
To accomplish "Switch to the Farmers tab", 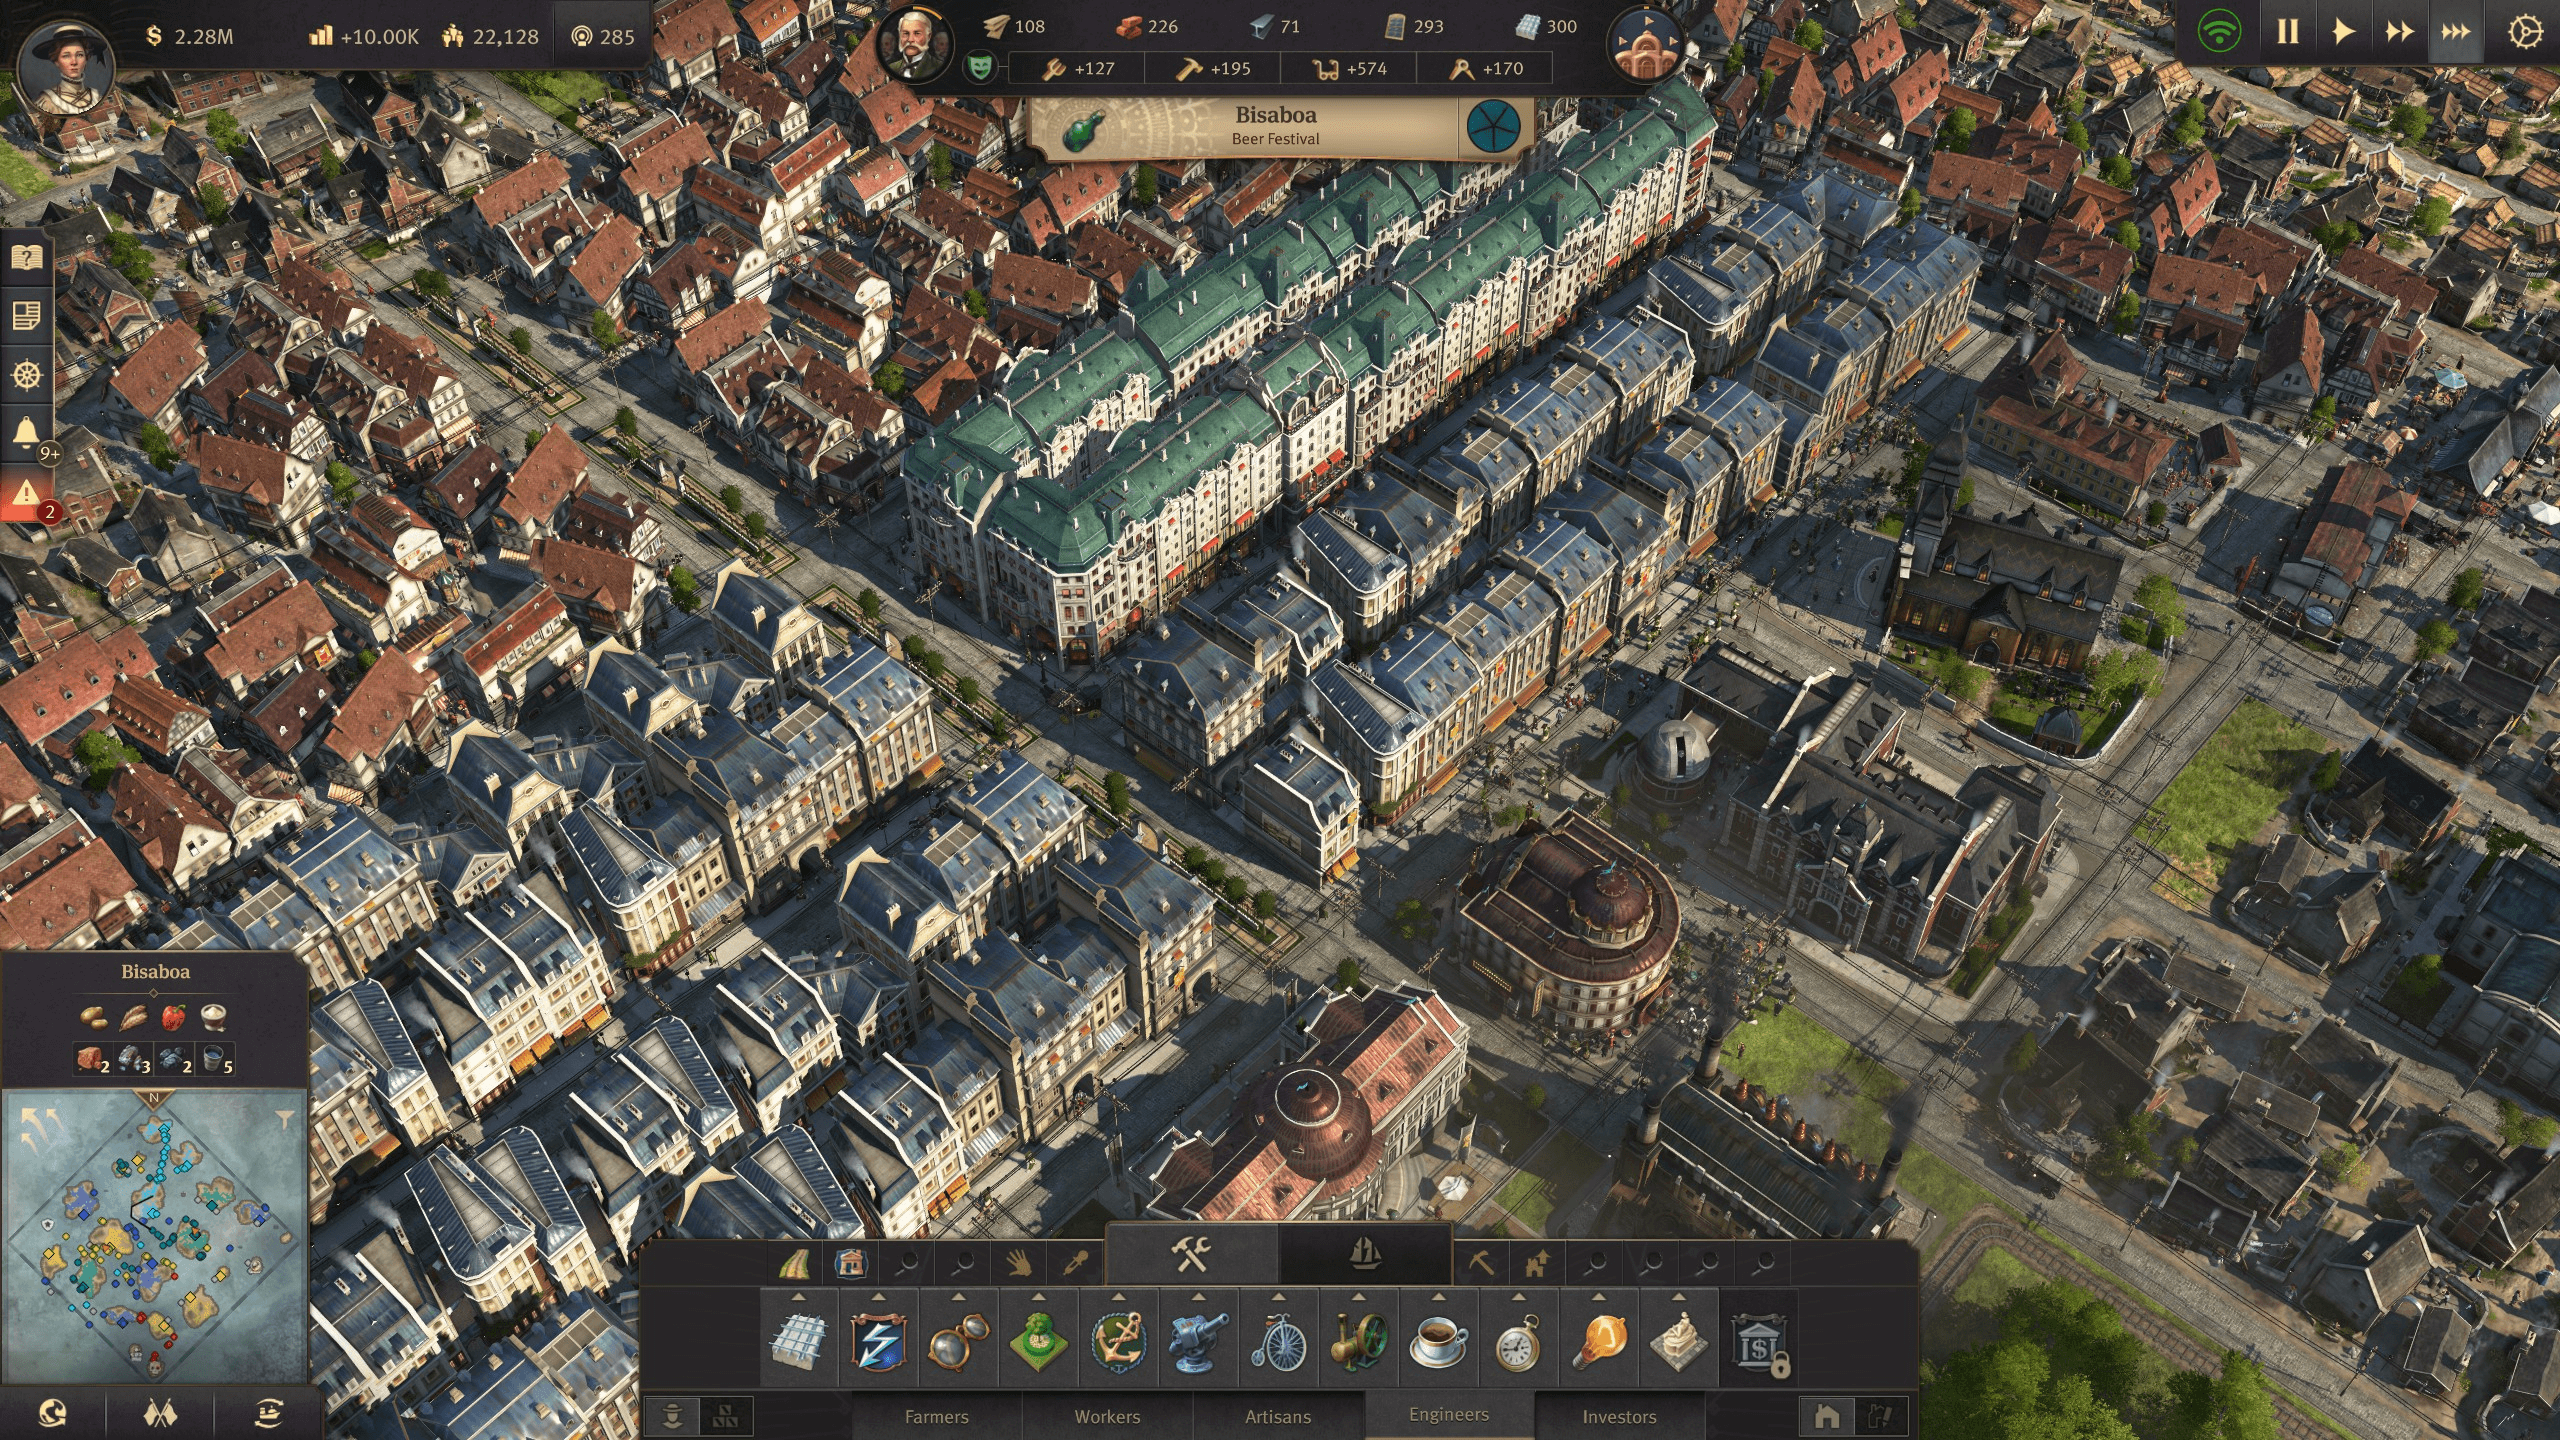I will 937,1416.
